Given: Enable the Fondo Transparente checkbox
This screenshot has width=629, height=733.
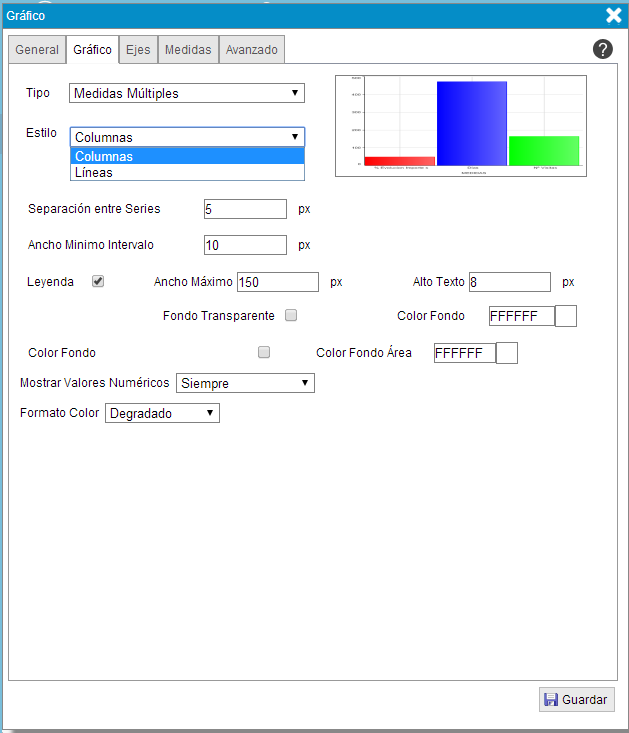Looking at the screenshot, I should click(x=291, y=315).
